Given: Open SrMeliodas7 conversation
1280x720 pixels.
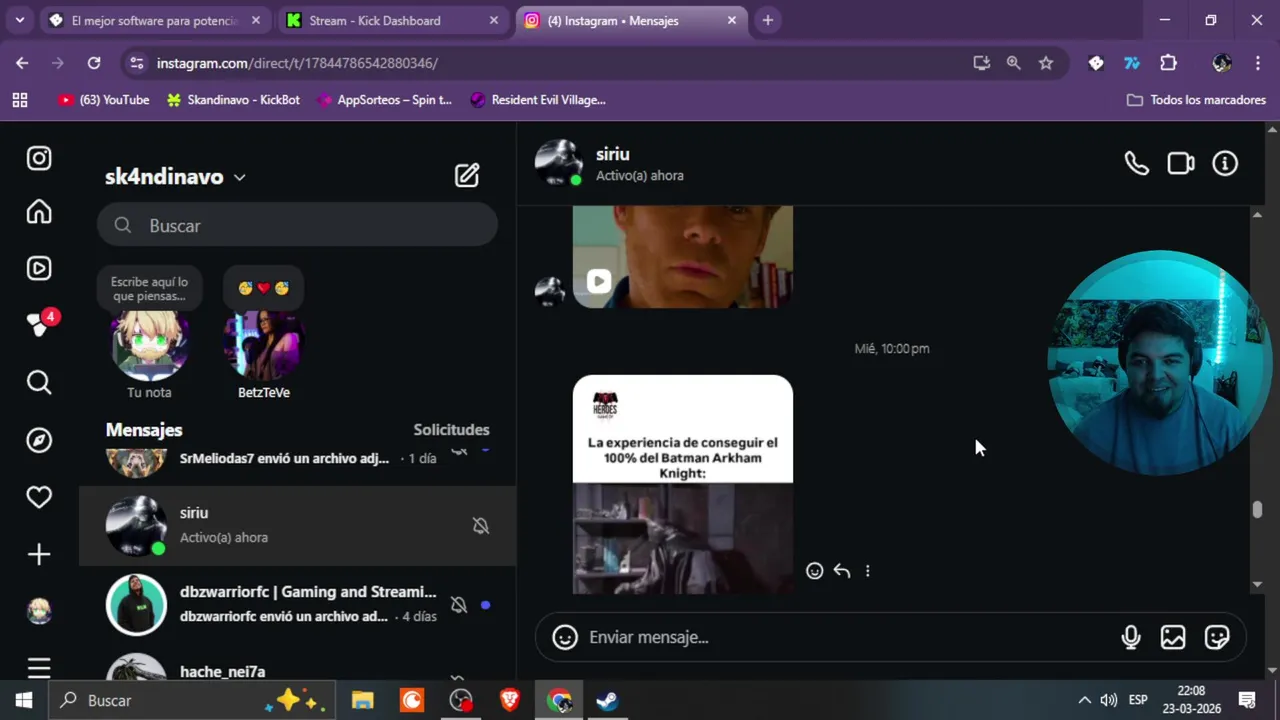Looking at the screenshot, I should click(298, 464).
